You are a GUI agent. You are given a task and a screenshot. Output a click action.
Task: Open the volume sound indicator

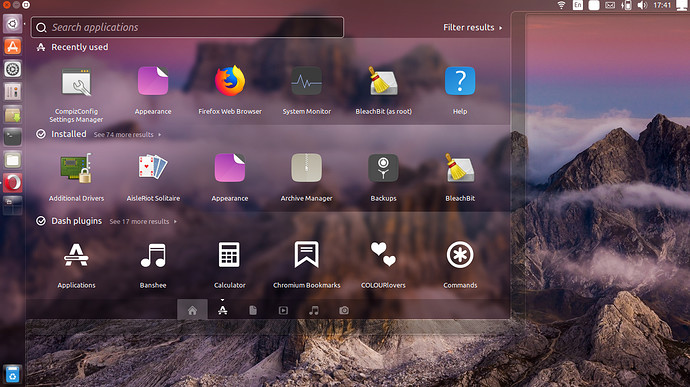pyautogui.click(x=642, y=5)
